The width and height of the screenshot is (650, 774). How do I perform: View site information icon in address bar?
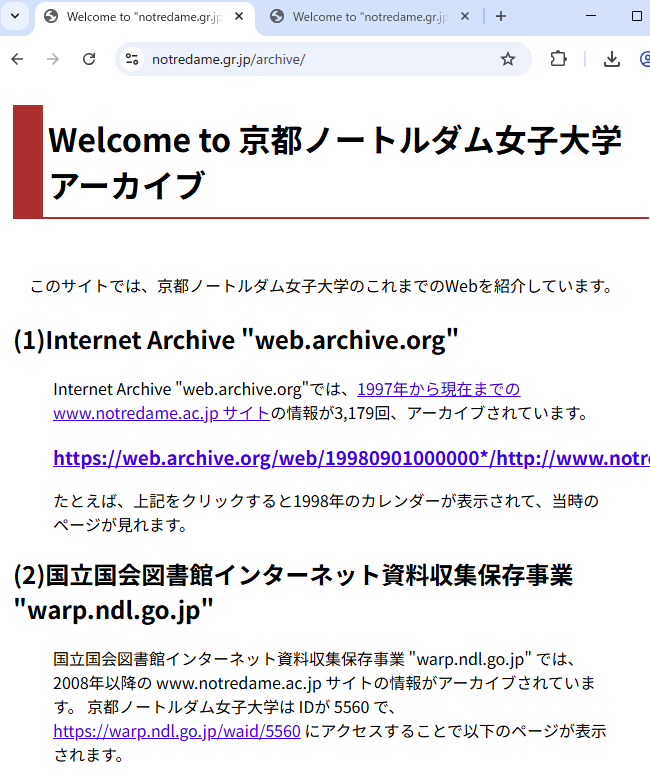[132, 59]
